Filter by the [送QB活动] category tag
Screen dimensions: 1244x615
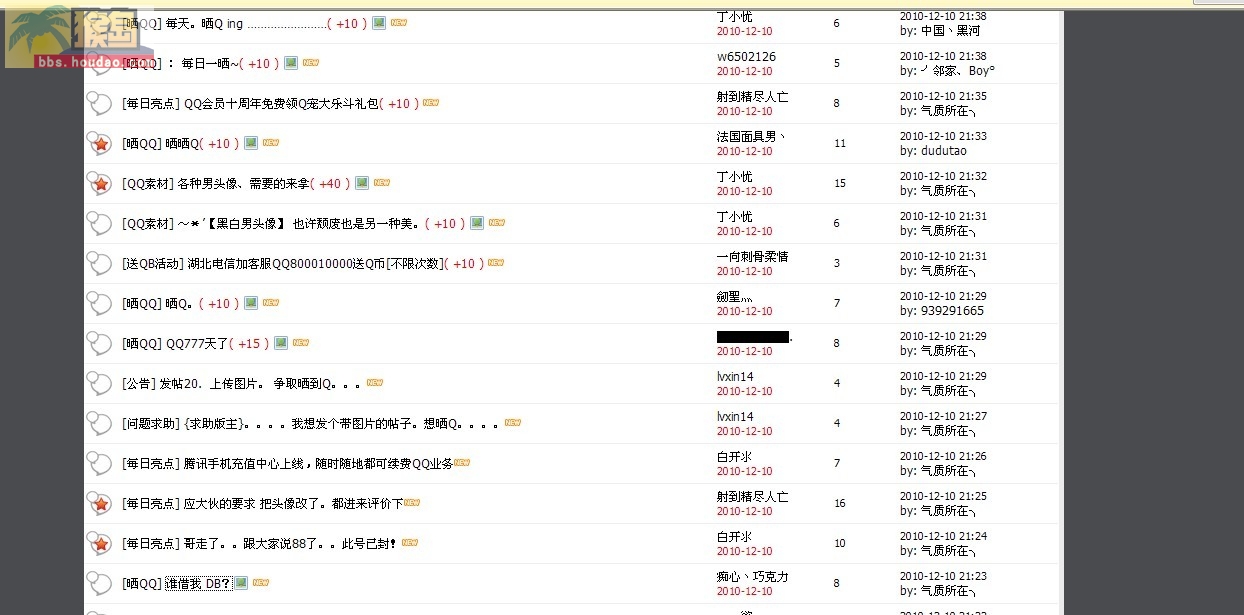152,263
